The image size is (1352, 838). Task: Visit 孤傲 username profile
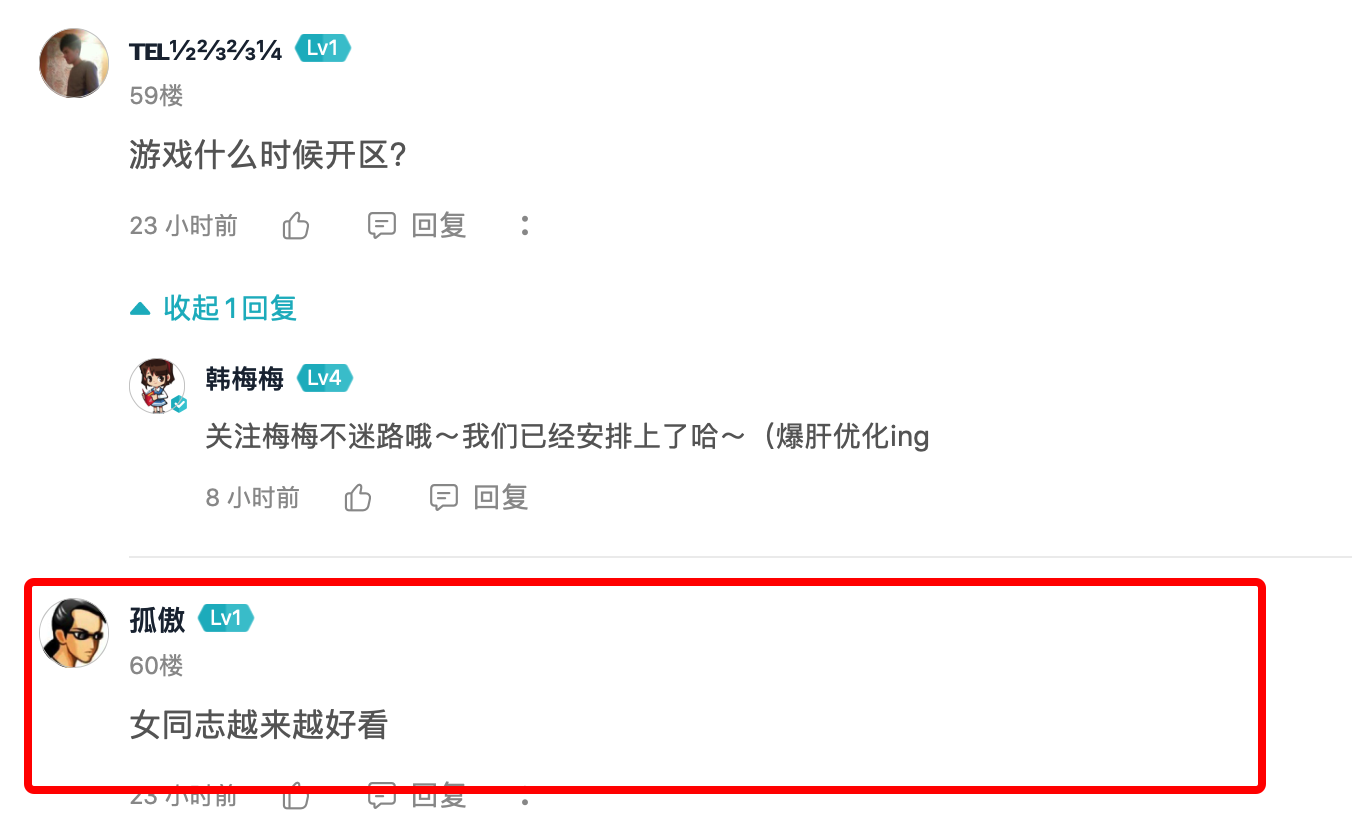[x=158, y=620]
